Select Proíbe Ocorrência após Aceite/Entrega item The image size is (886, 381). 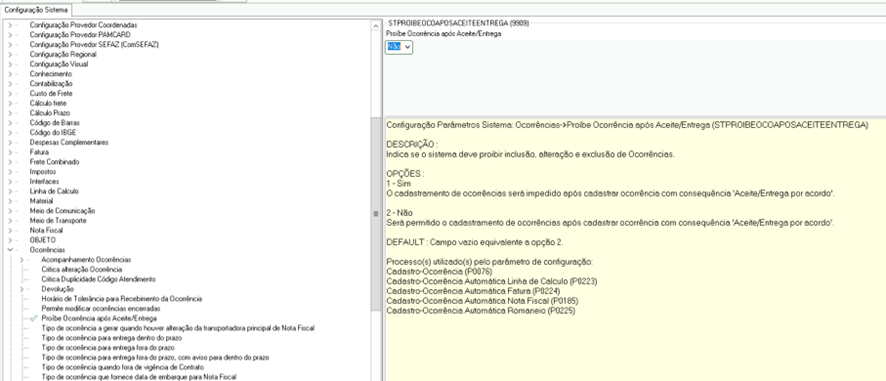[99, 318]
